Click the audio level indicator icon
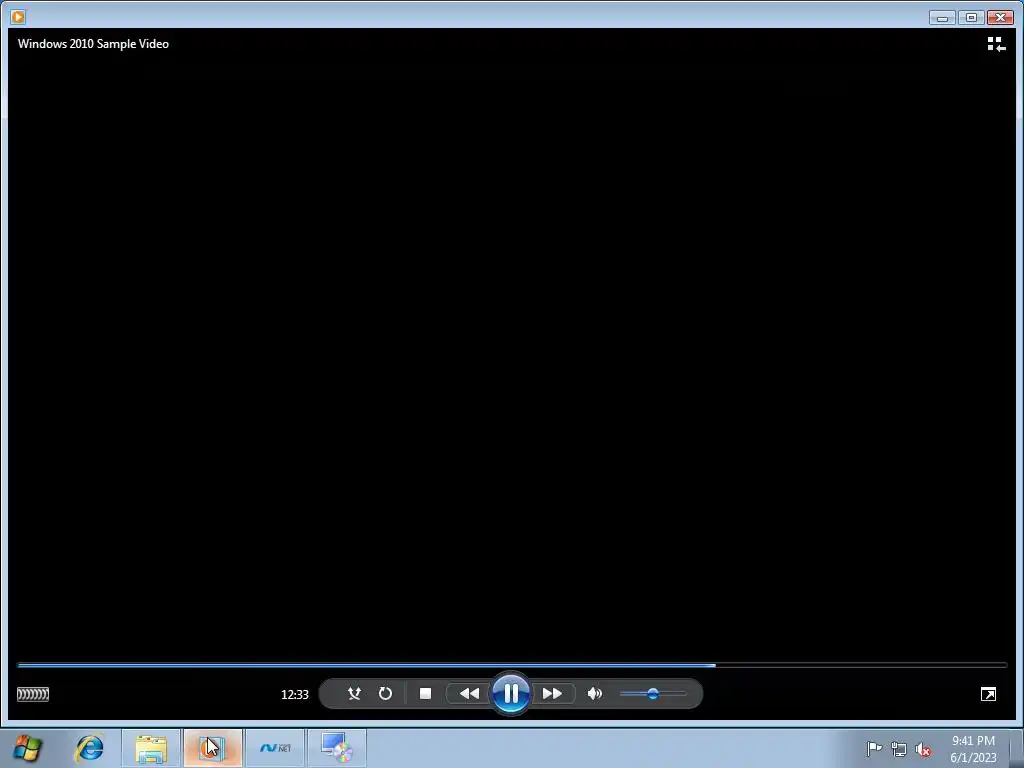The height and width of the screenshot is (768, 1024). tap(33, 694)
